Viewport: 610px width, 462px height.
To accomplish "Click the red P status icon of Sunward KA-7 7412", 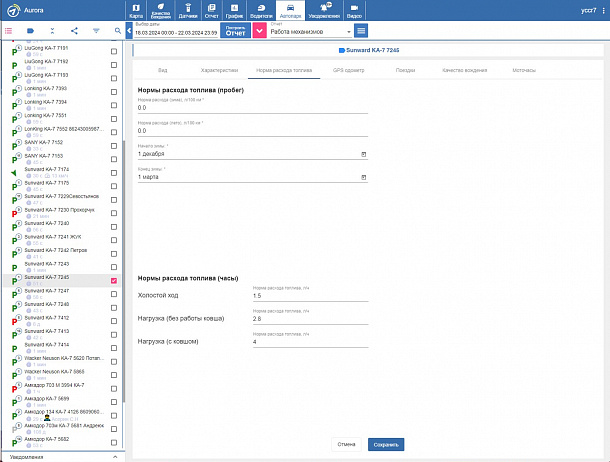I will pos(14,322).
